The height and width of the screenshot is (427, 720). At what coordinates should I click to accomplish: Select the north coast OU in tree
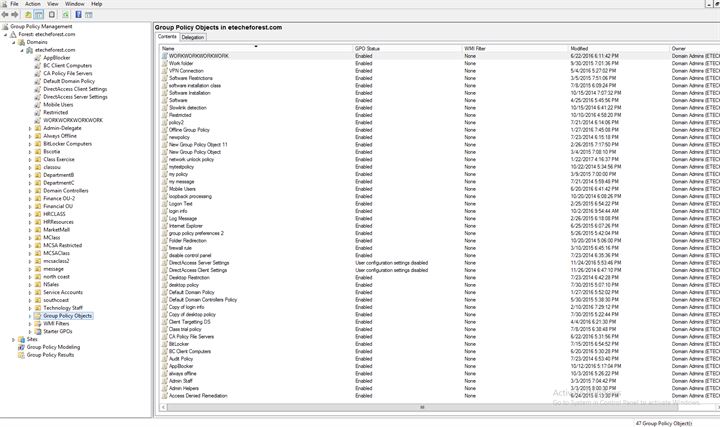[56, 277]
